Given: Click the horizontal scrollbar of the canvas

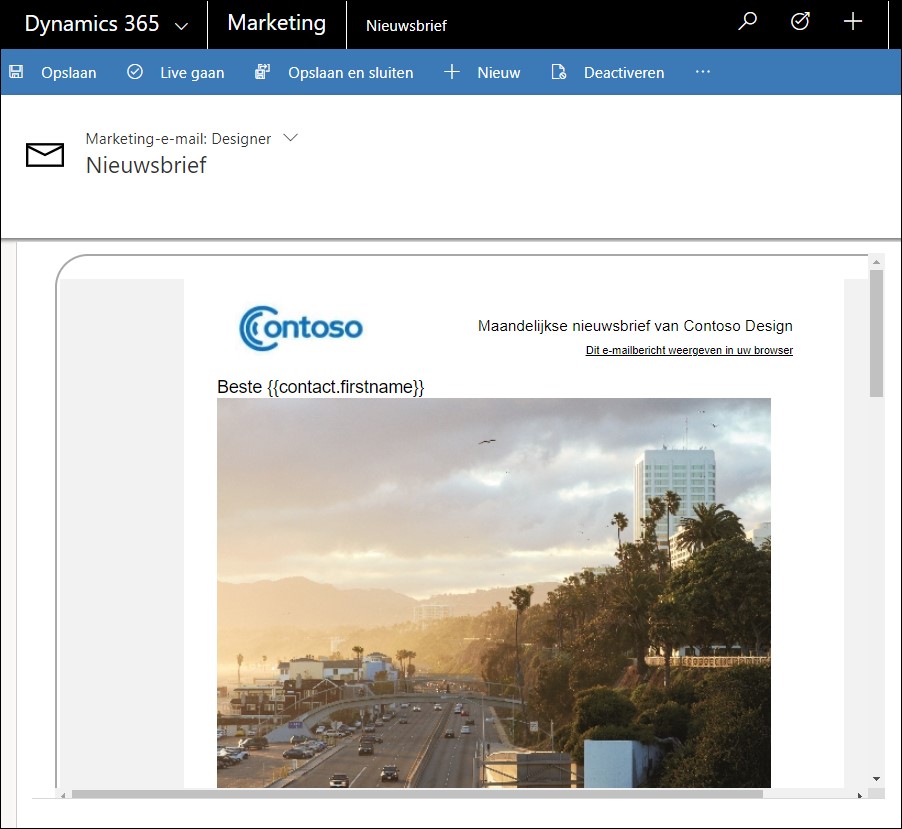Looking at the screenshot, I should [415, 794].
